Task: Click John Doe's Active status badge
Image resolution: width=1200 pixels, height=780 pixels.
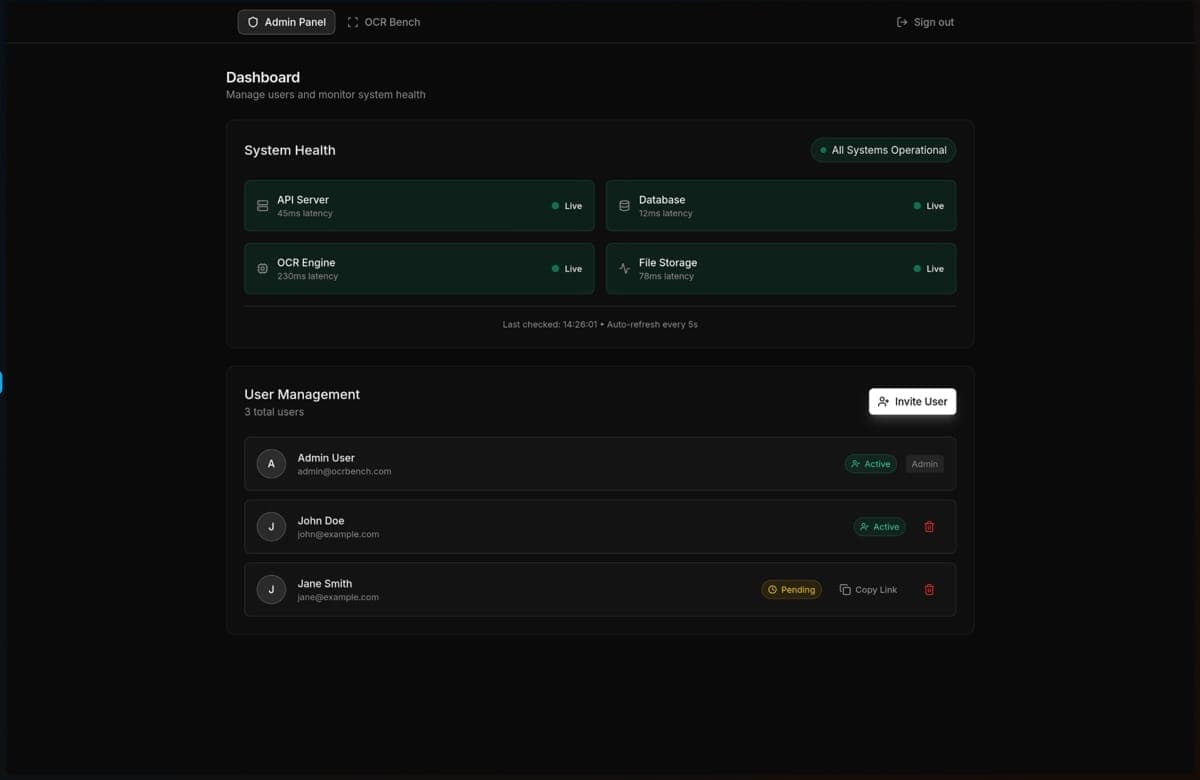Action: click(879, 527)
